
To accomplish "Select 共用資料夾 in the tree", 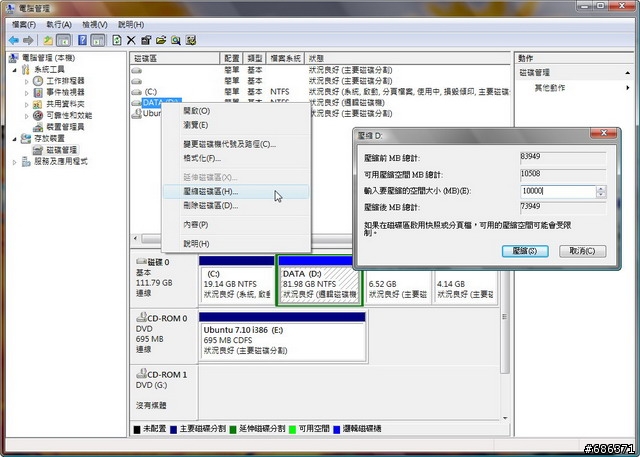I will (65, 104).
